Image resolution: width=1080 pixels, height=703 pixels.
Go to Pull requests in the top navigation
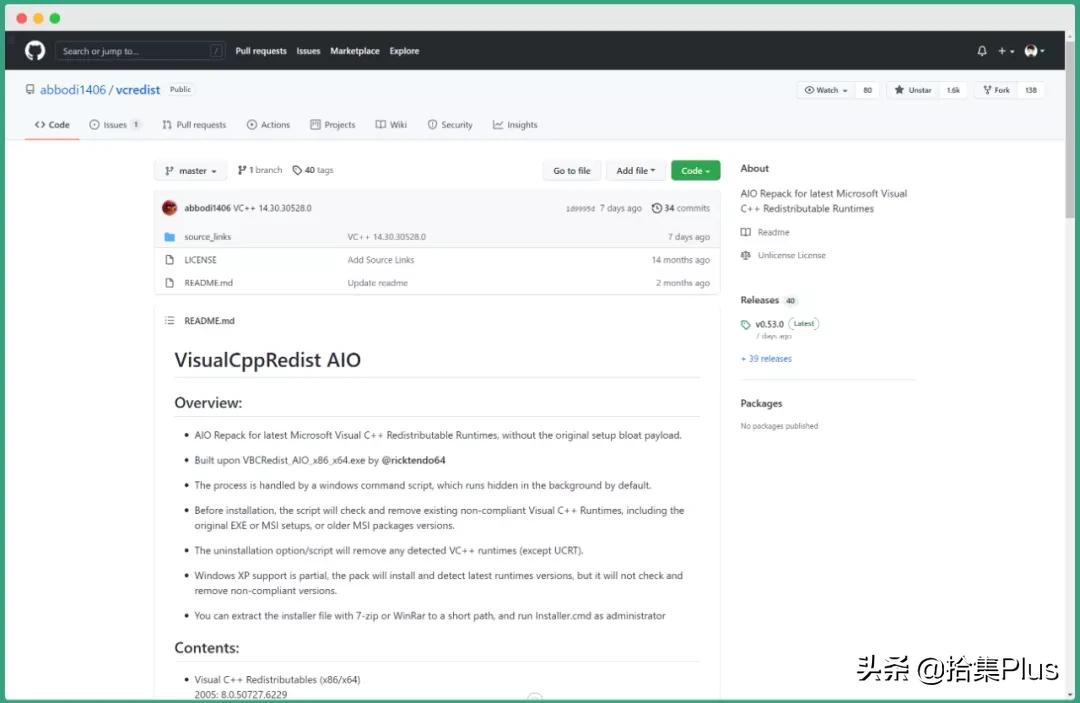pyautogui.click(x=261, y=51)
